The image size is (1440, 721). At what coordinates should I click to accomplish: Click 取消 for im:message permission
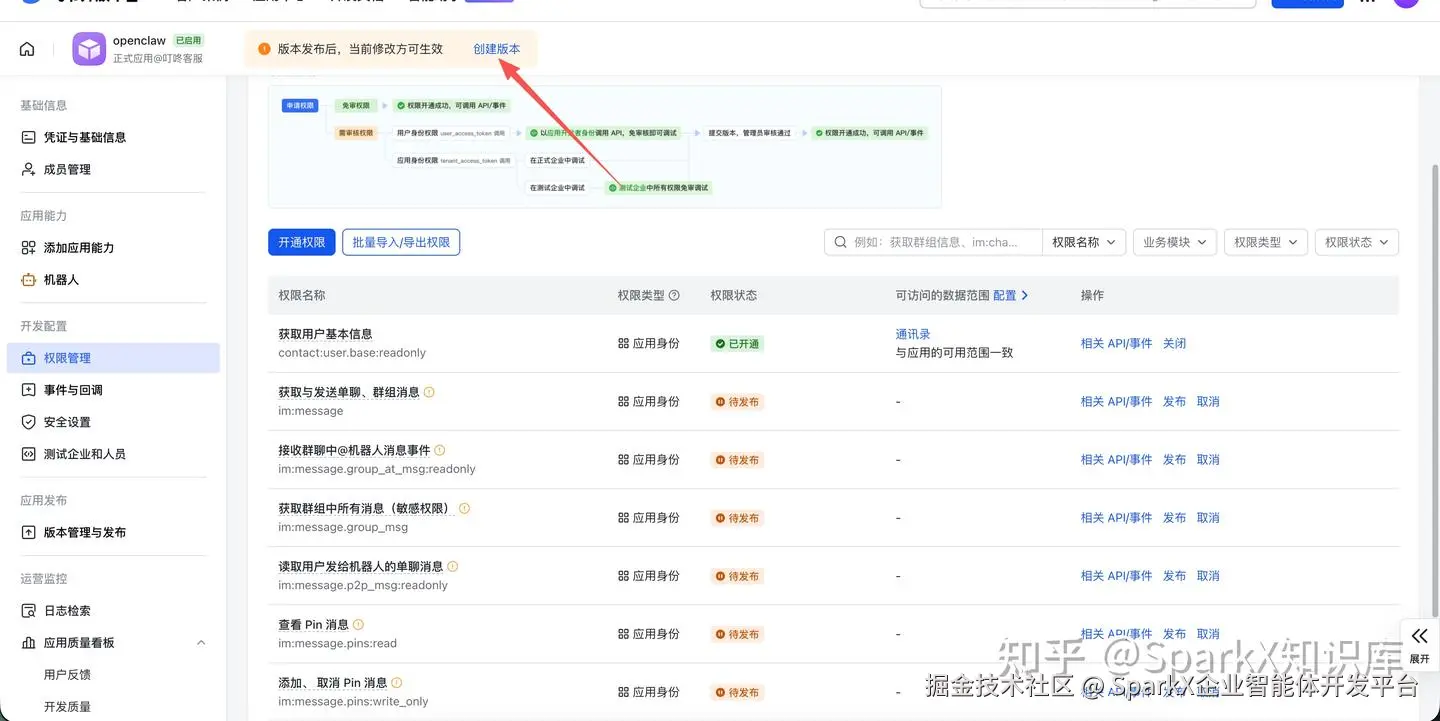click(x=1208, y=402)
